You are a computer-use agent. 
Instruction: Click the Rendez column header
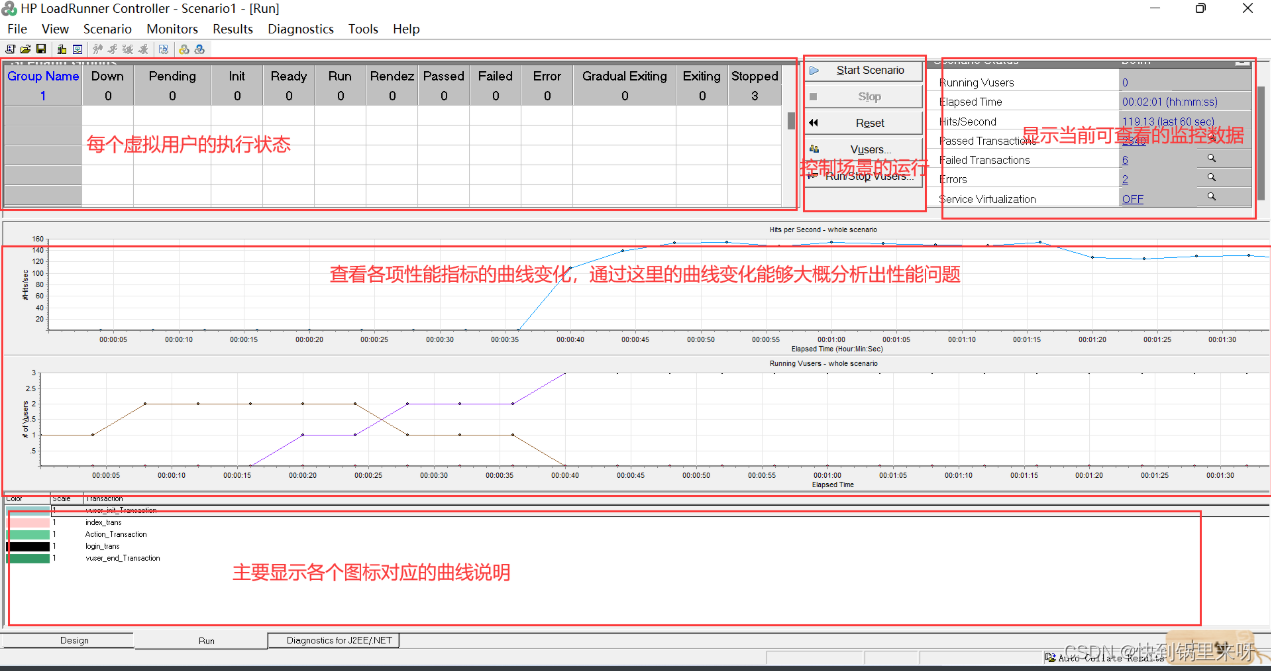(x=392, y=76)
